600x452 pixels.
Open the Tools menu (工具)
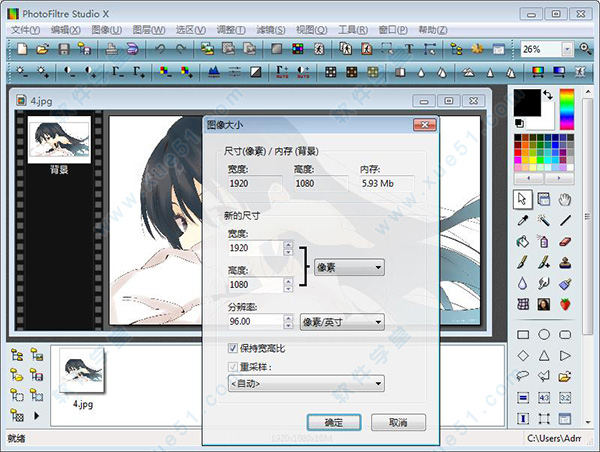(x=353, y=30)
